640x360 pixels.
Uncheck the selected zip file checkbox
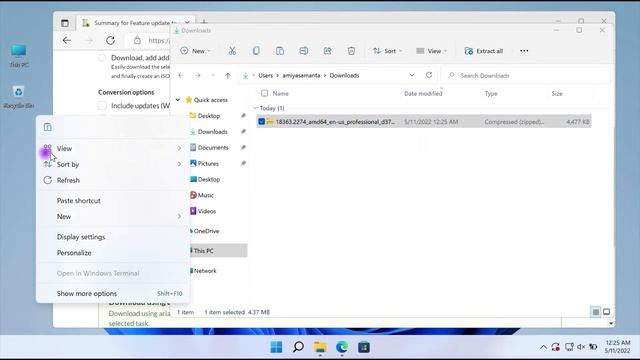pyautogui.click(x=262, y=122)
